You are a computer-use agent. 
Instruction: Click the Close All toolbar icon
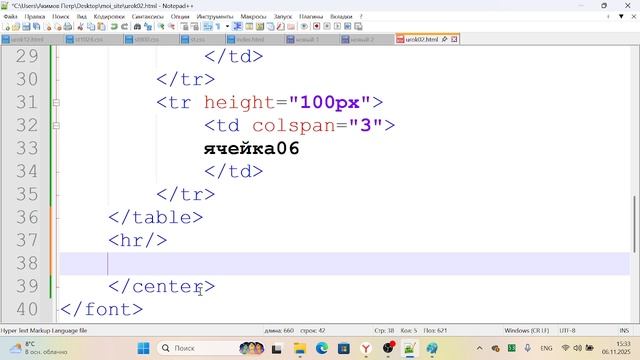coord(58,27)
